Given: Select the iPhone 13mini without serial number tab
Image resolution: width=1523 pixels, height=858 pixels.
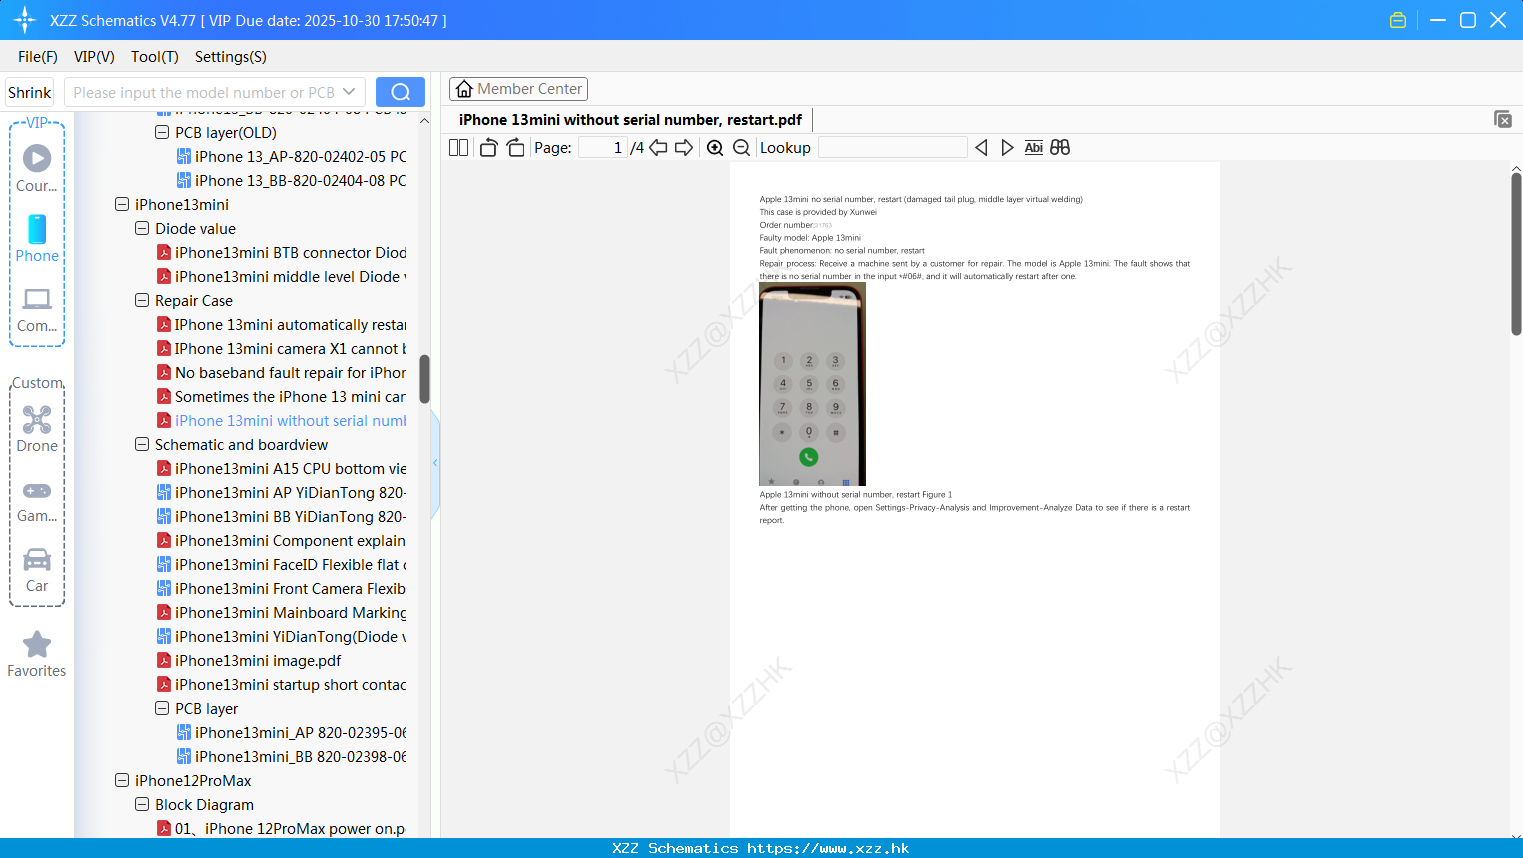Looking at the screenshot, I should point(630,120).
